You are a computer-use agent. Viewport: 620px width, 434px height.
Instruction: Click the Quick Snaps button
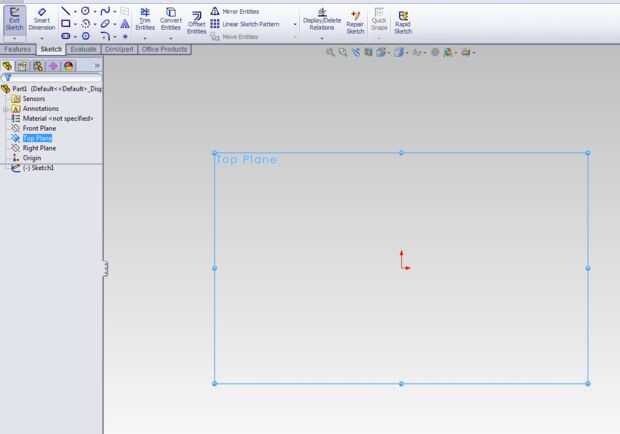coord(379,19)
